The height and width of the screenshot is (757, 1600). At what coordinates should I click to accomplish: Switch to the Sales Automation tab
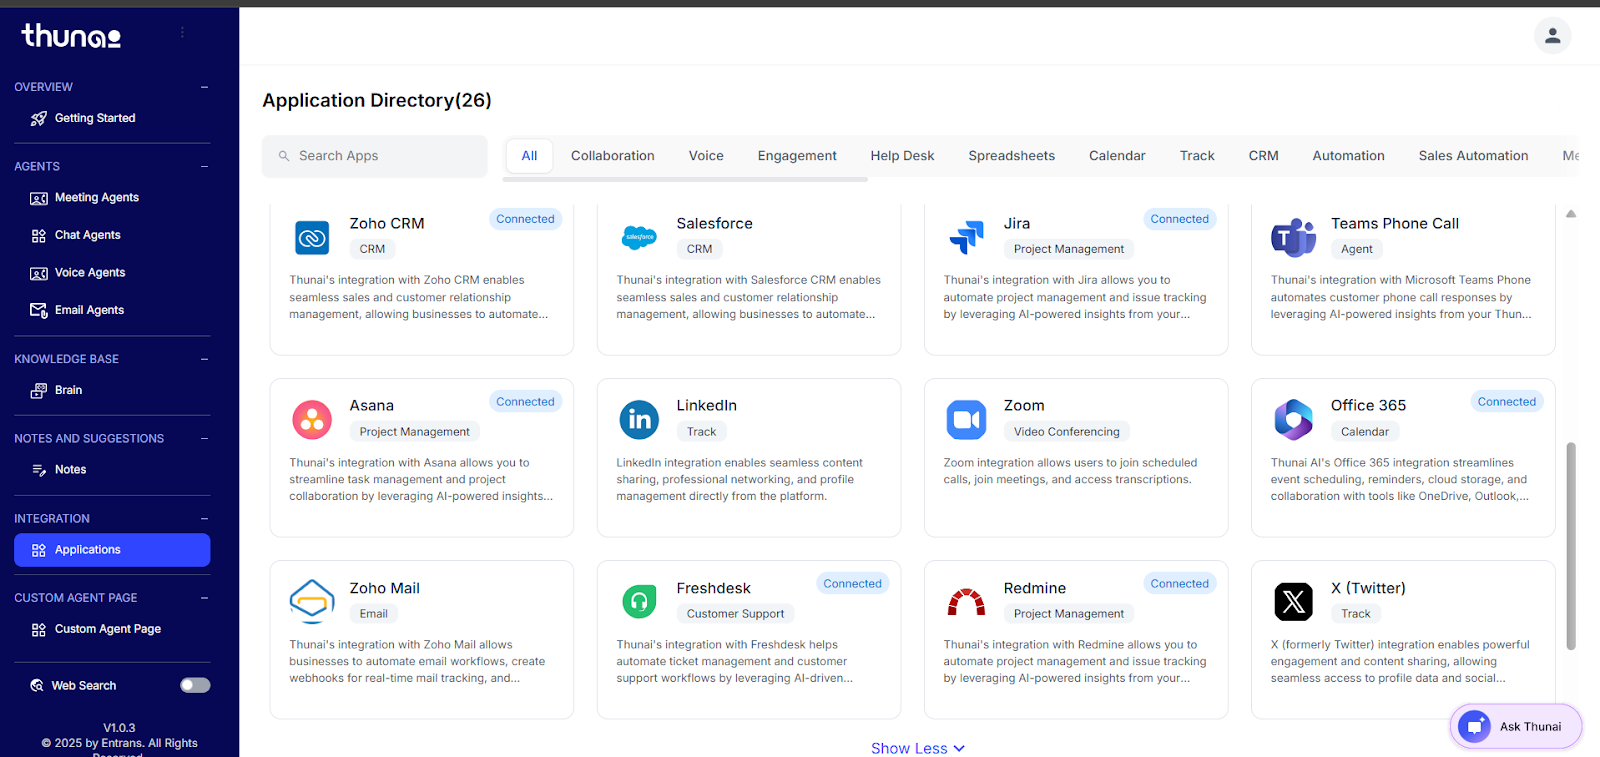coord(1473,156)
